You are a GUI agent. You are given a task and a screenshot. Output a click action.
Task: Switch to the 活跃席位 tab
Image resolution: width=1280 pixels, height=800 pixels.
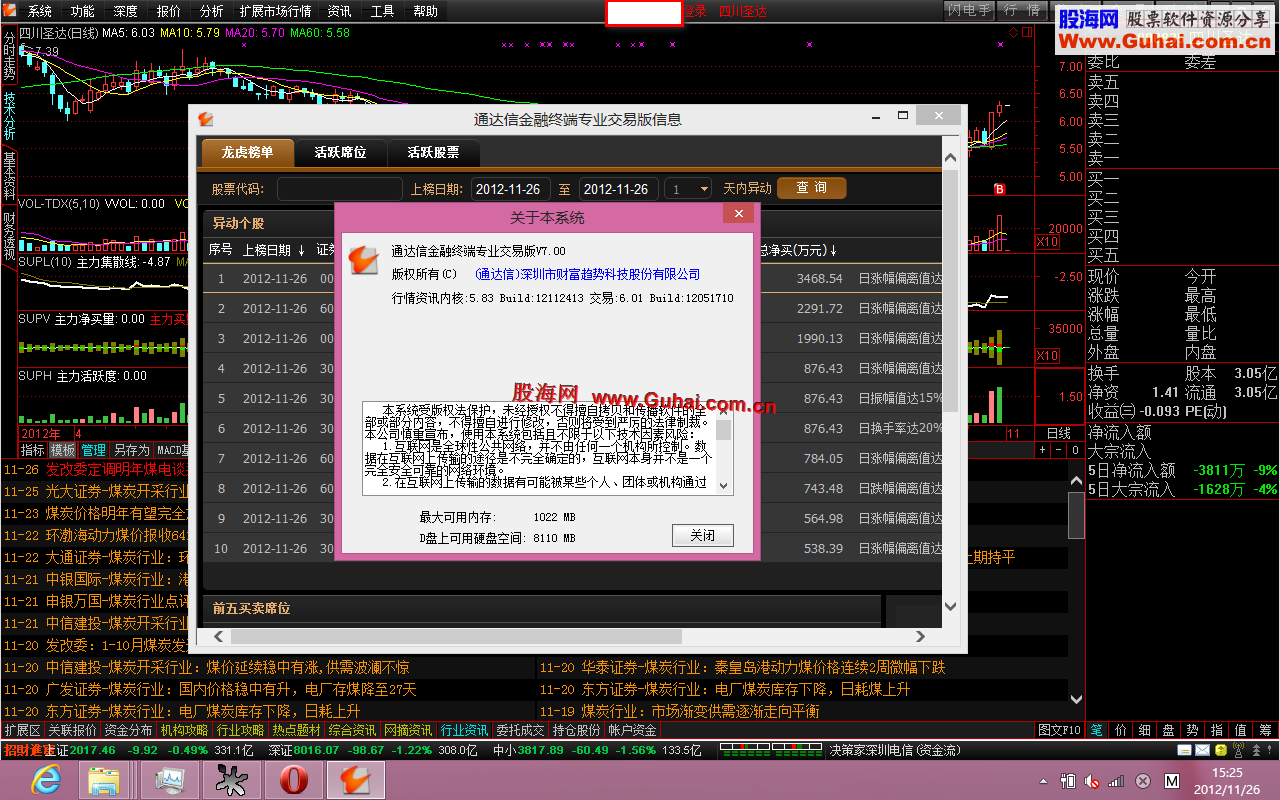340,153
